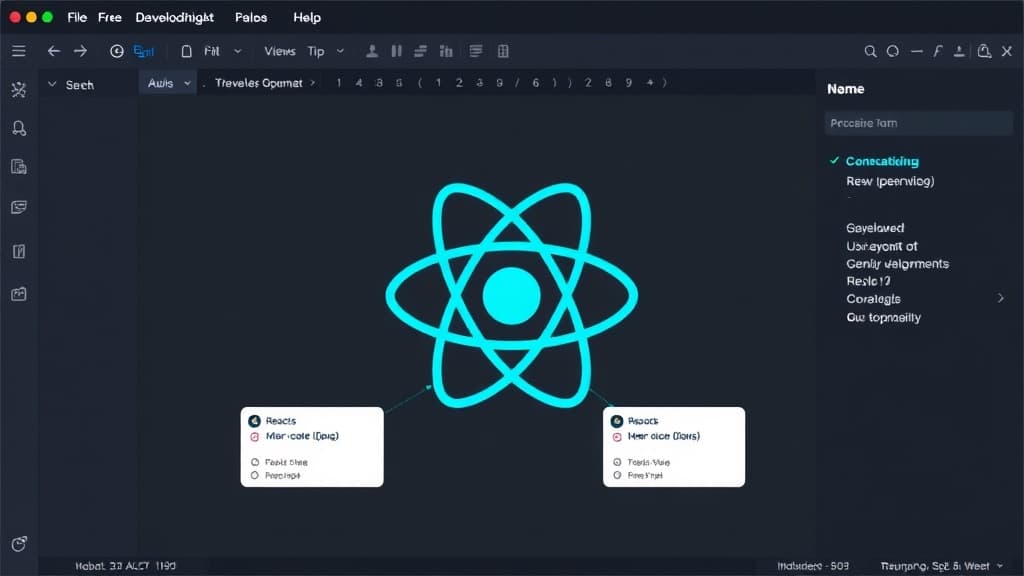Open the Awis dropdown above the canvas
1024x576 pixels.
[167, 83]
